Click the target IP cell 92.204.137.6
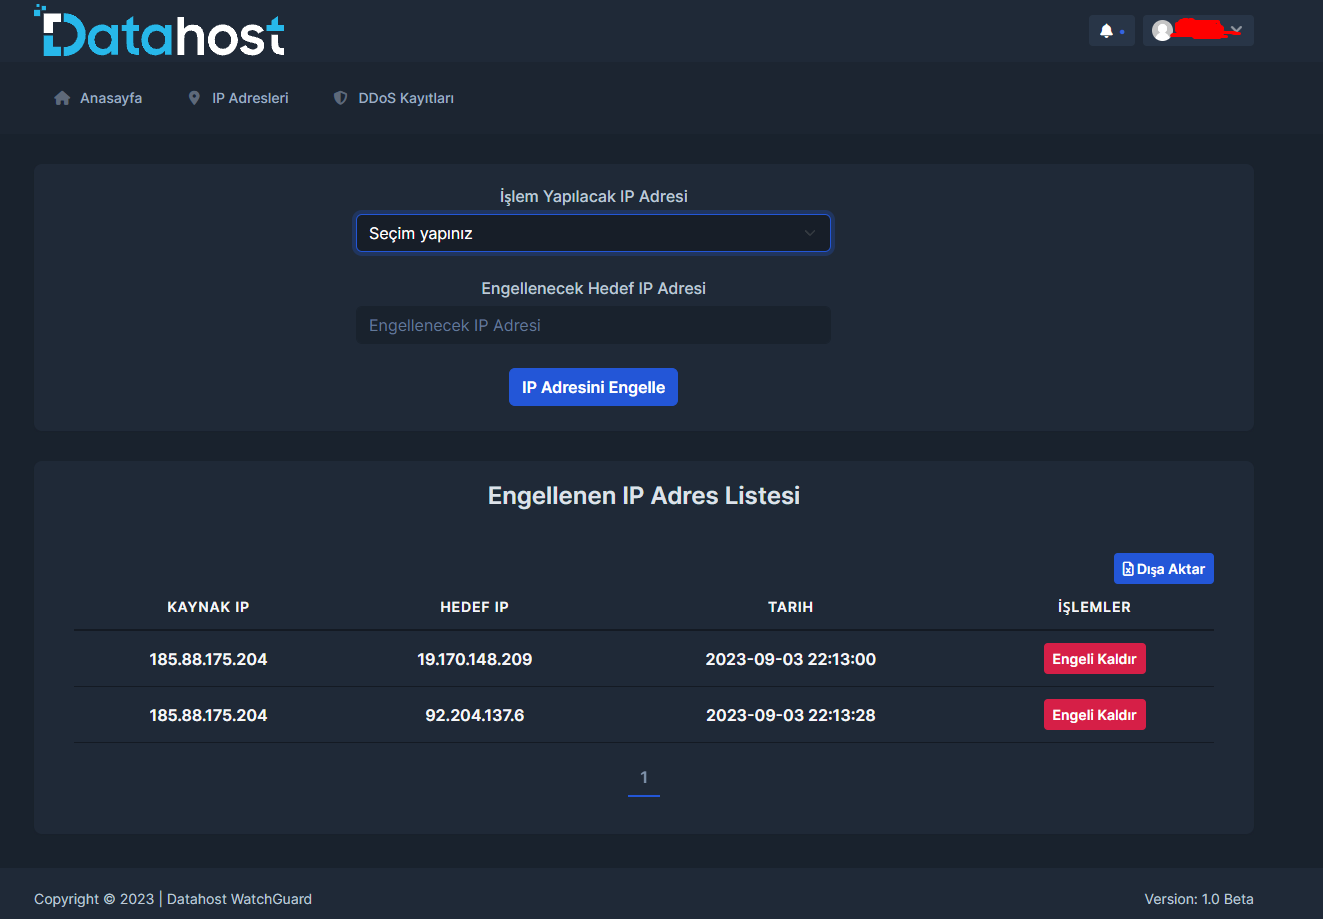 coord(474,715)
